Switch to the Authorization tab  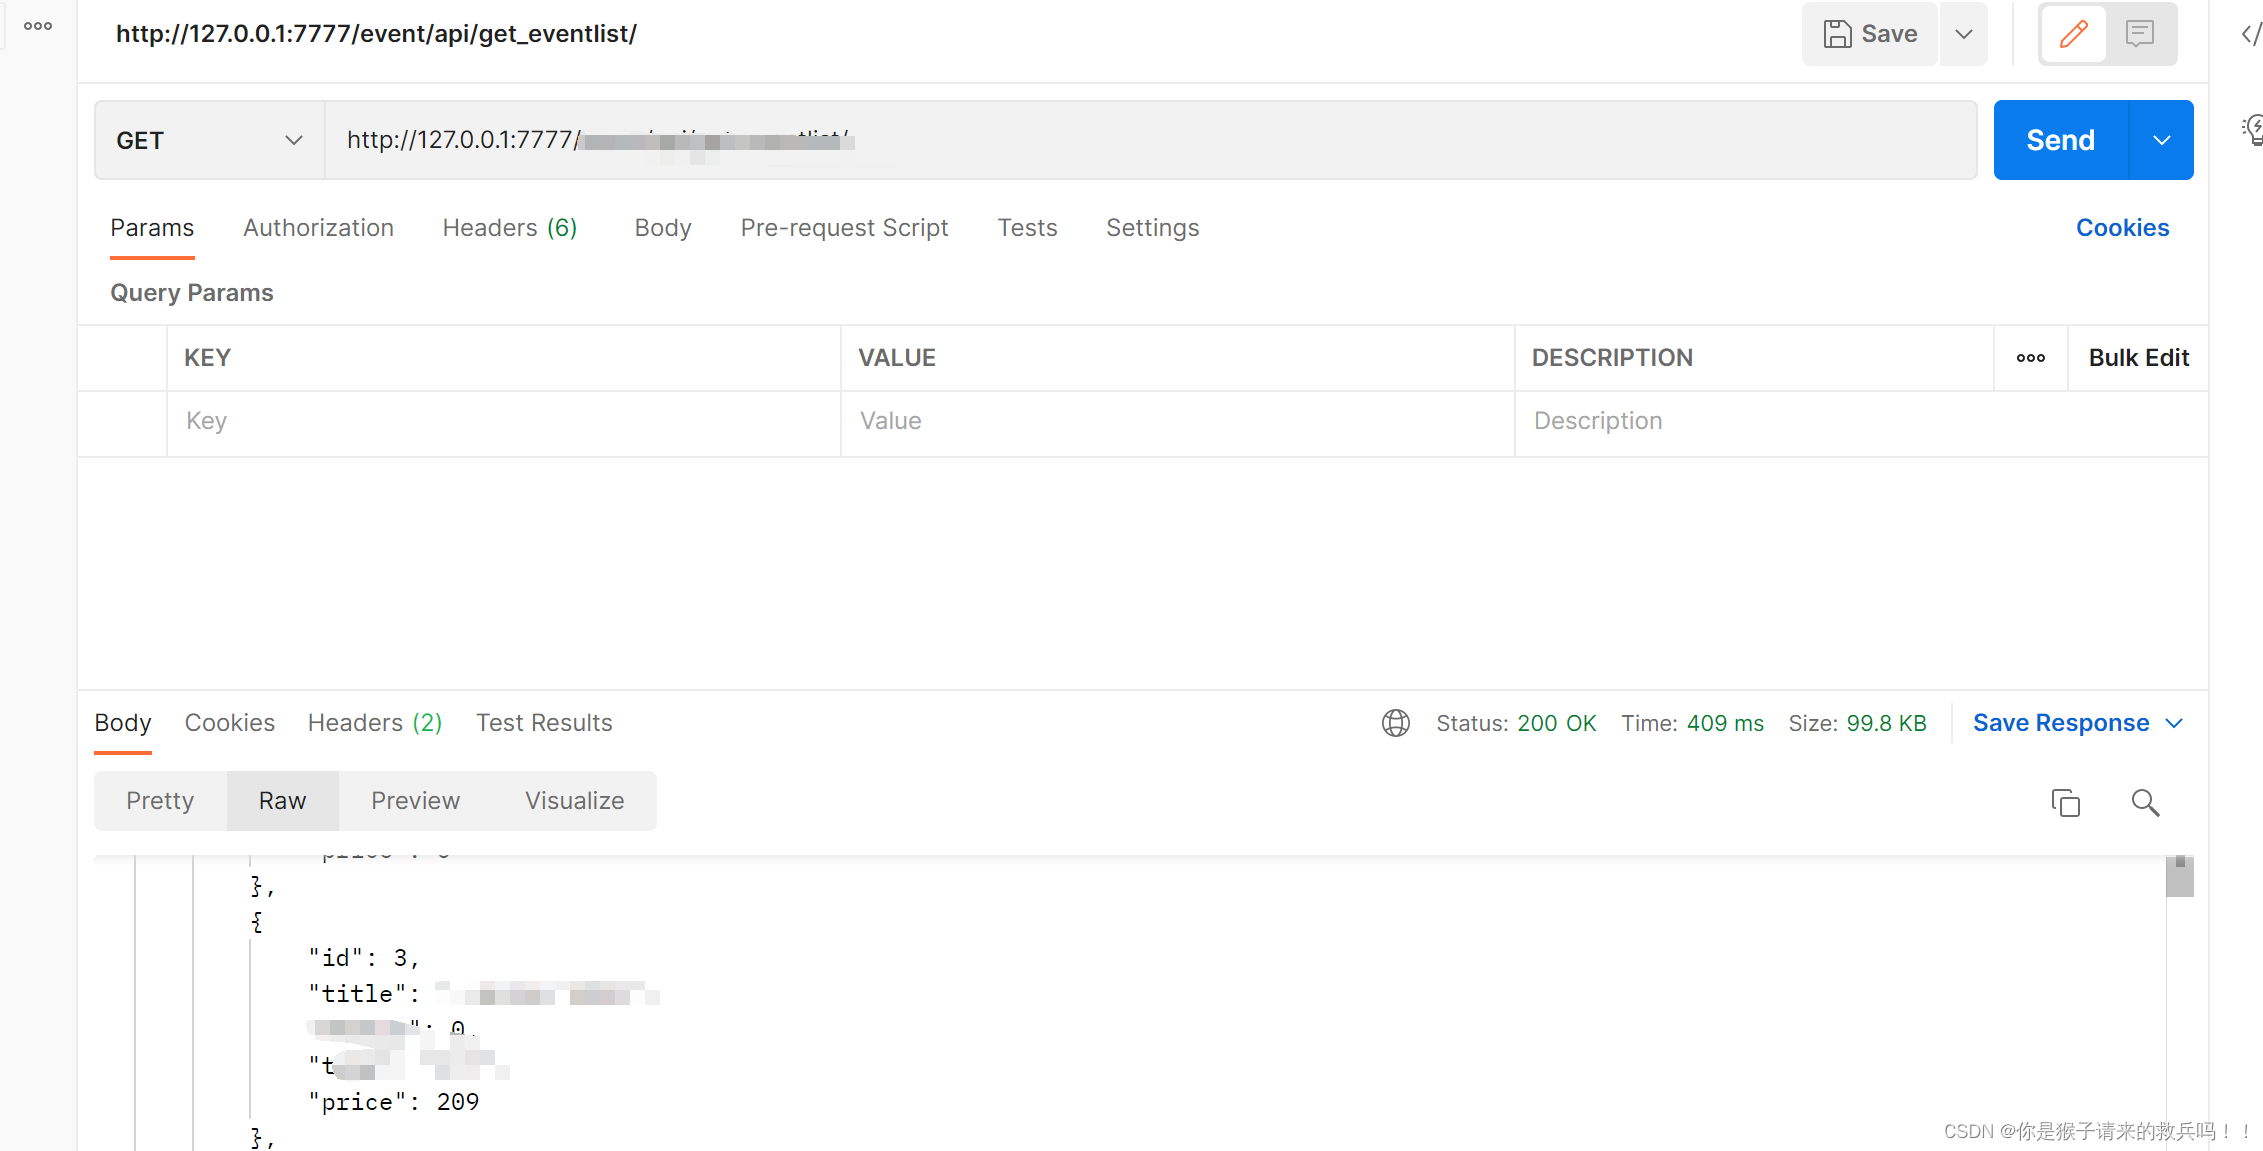[x=318, y=228]
